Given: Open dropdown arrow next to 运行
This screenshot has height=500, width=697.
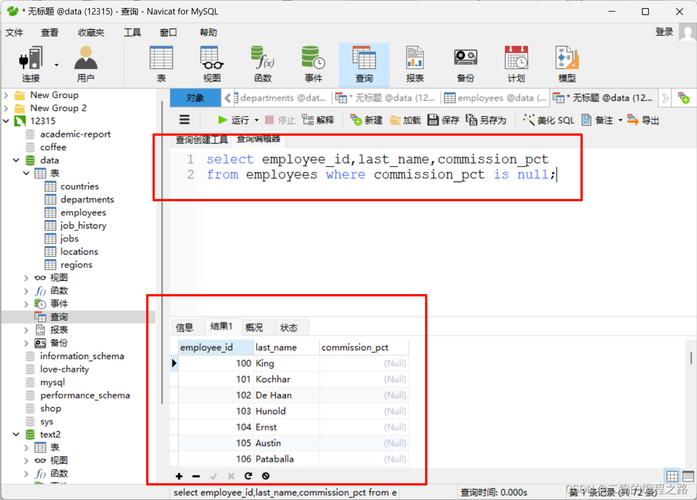Looking at the screenshot, I should (256, 120).
